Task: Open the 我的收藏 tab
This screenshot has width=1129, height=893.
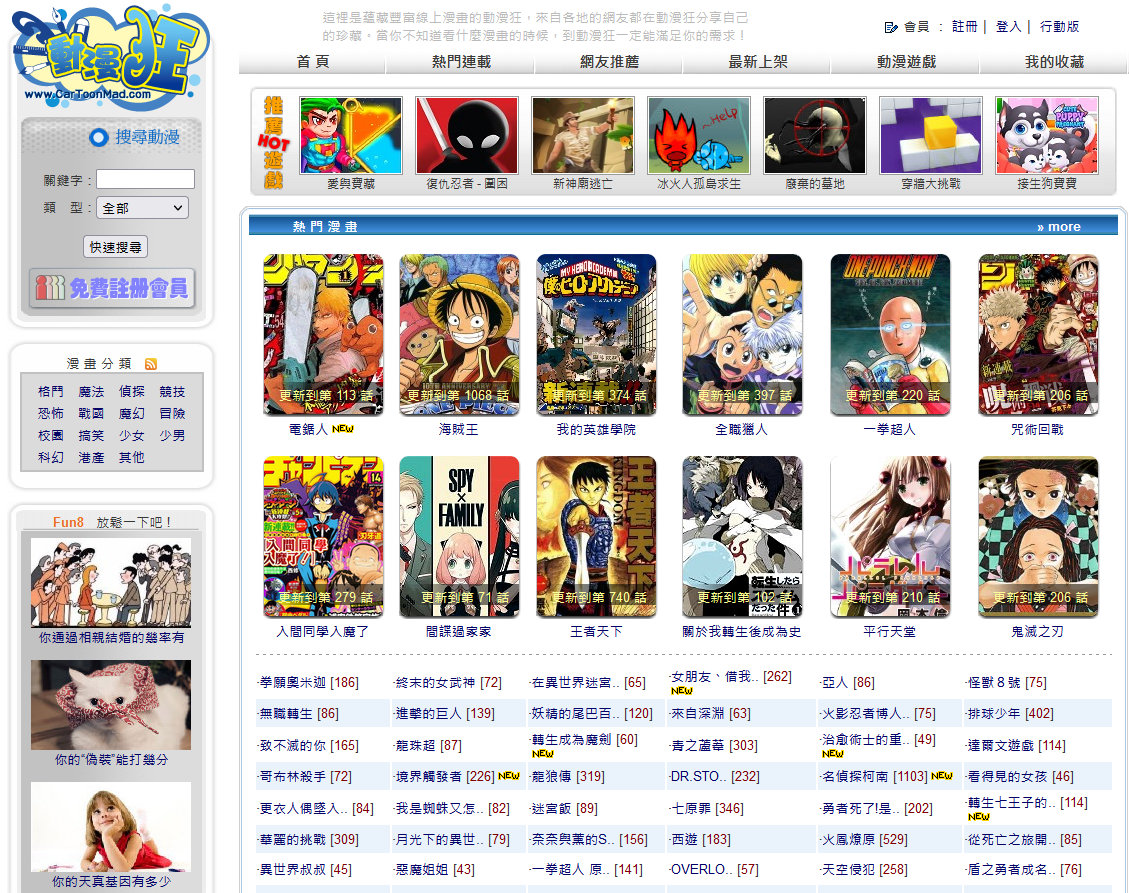Action: 1051,62
